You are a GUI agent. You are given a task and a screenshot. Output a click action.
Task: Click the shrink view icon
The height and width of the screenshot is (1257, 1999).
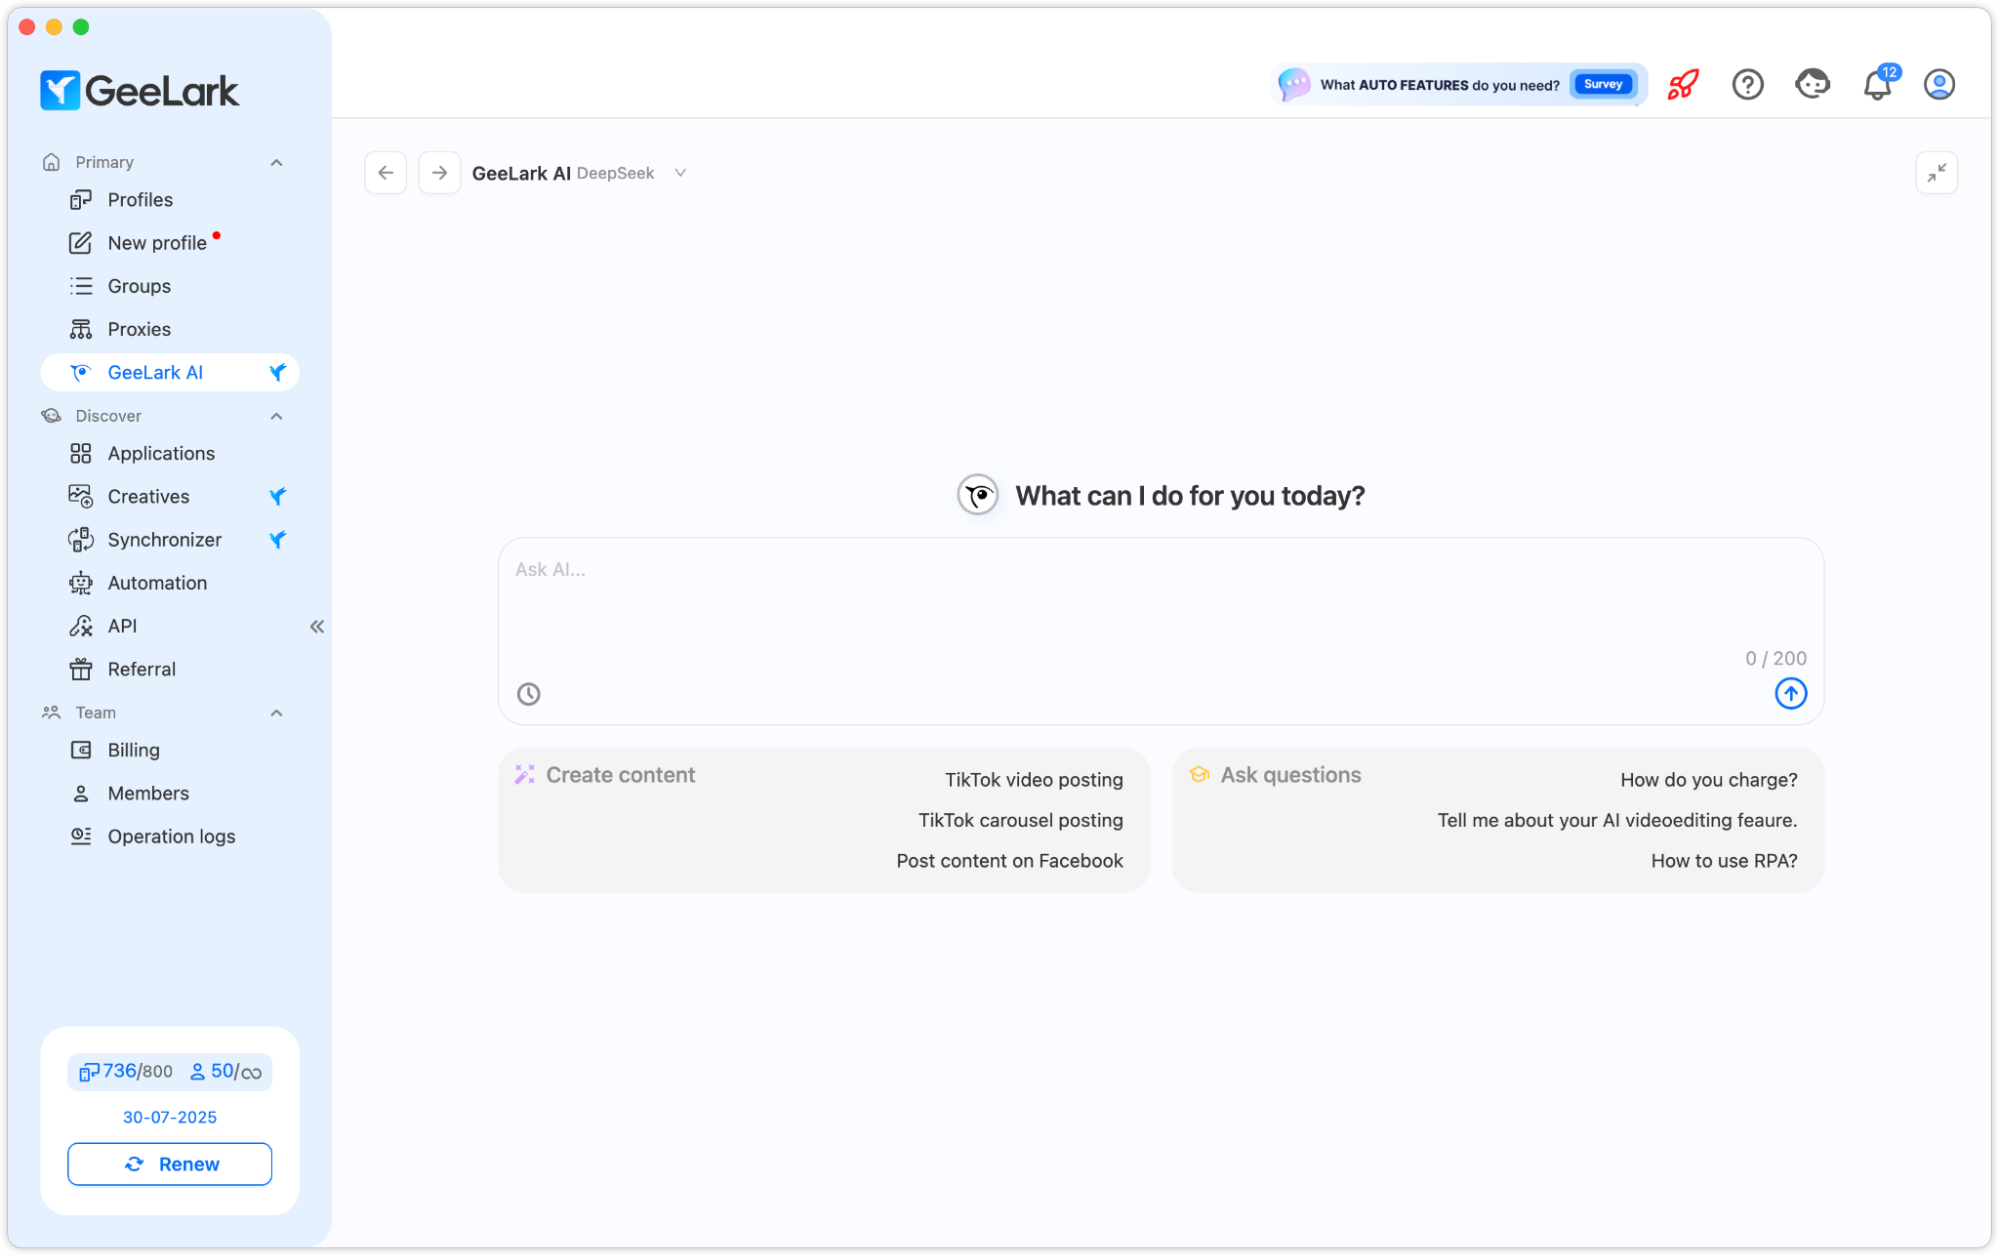[x=1936, y=173]
